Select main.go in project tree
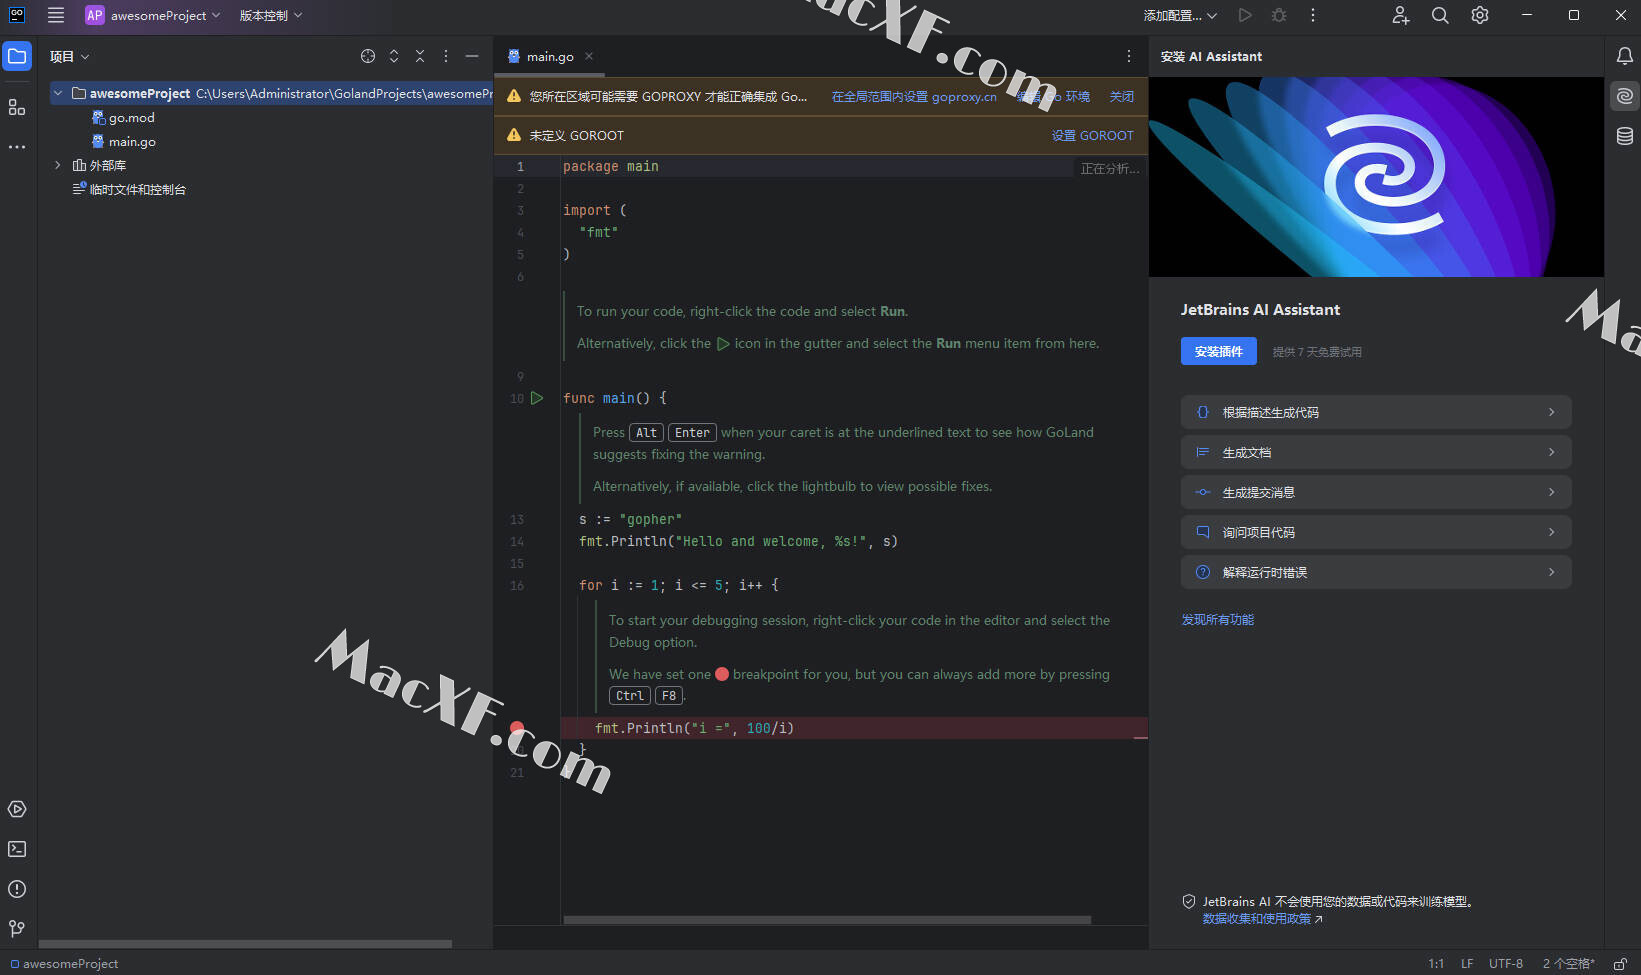1641x975 pixels. [x=123, y=141]
